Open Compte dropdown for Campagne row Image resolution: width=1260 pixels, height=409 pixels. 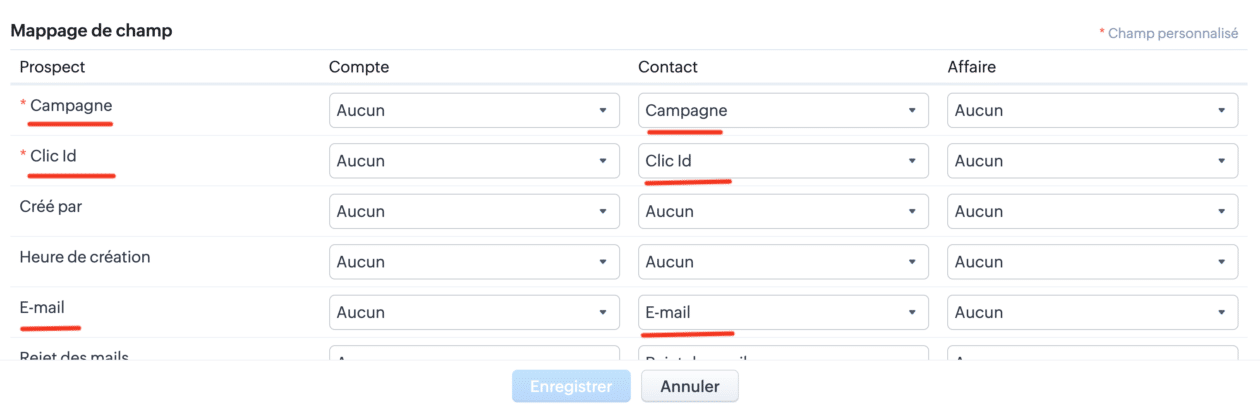(x=474, y=111)
